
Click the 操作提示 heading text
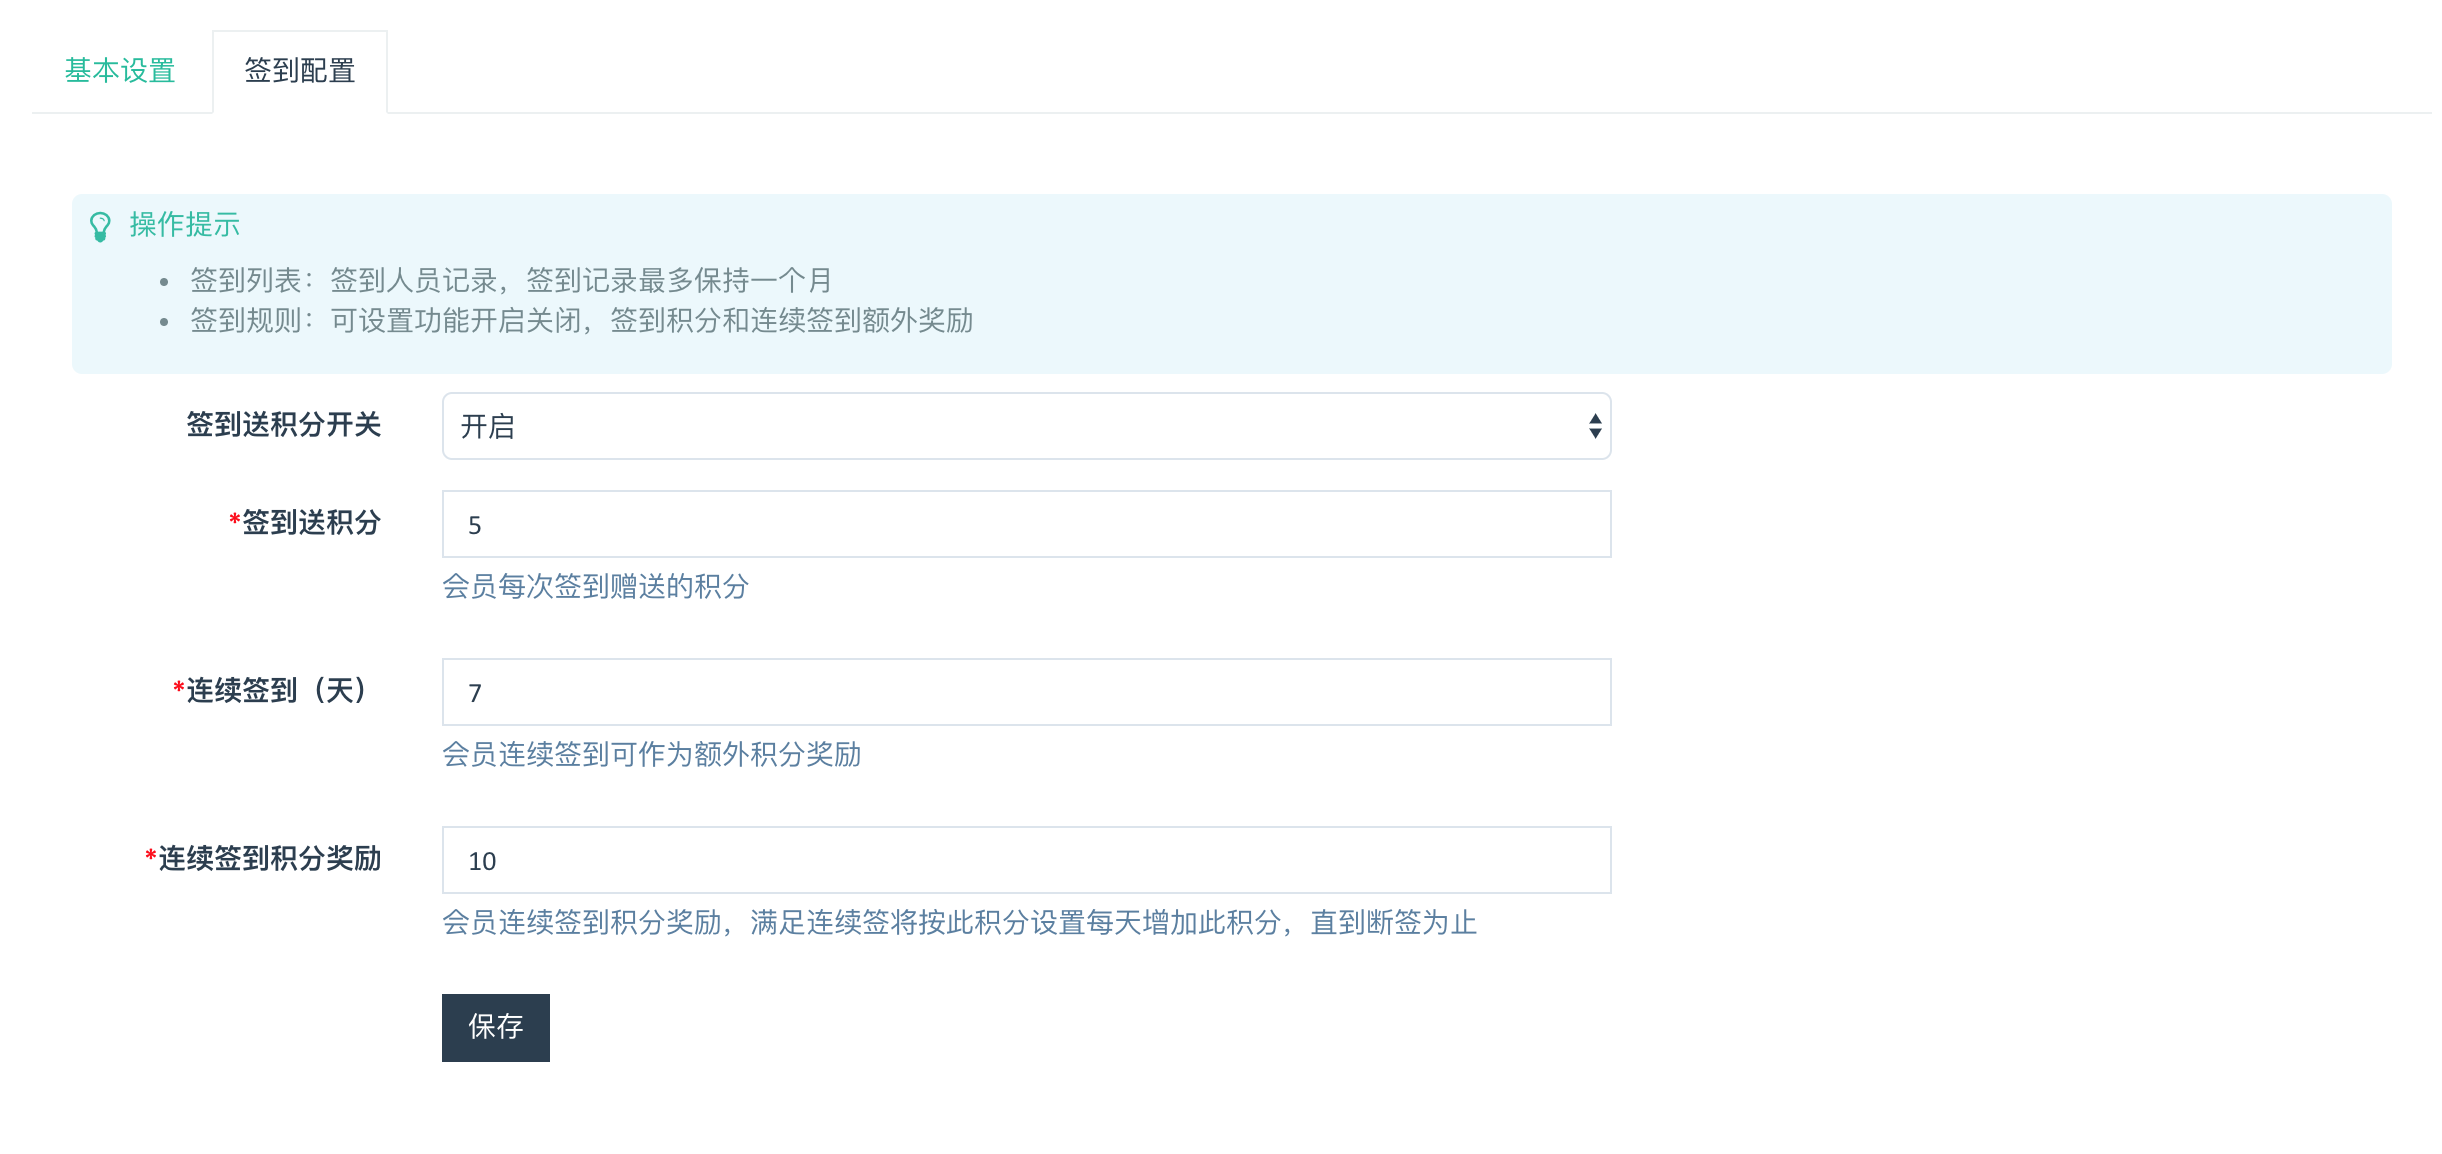[x=185, y=225]
